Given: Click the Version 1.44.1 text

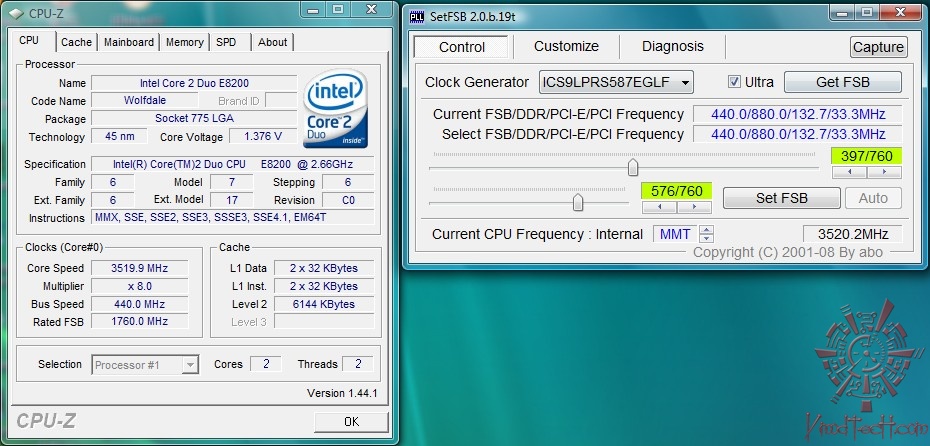Looking at the screenshot, I should click(x=342, y=393).
